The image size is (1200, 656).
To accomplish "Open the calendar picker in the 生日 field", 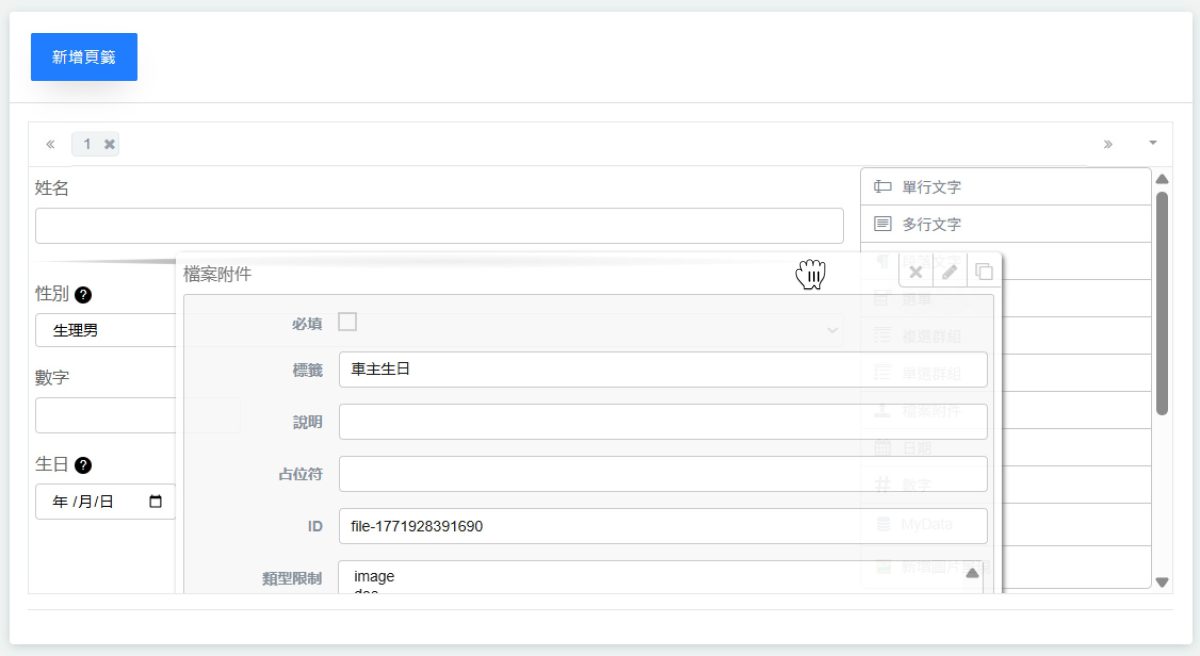I will (x=155, y=502).
